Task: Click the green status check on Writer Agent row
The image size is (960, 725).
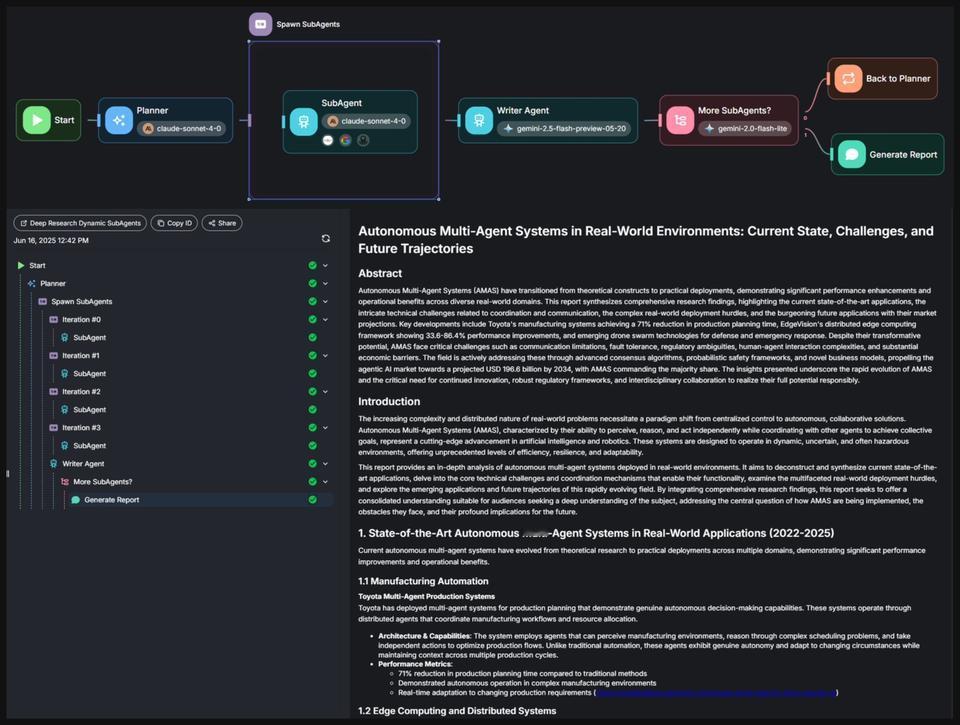Action: 312,464
